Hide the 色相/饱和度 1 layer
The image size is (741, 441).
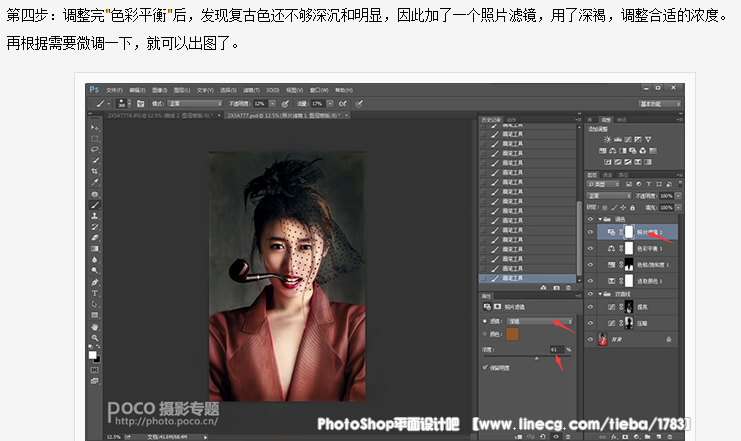pyautogui.click(x=590, y=265)
